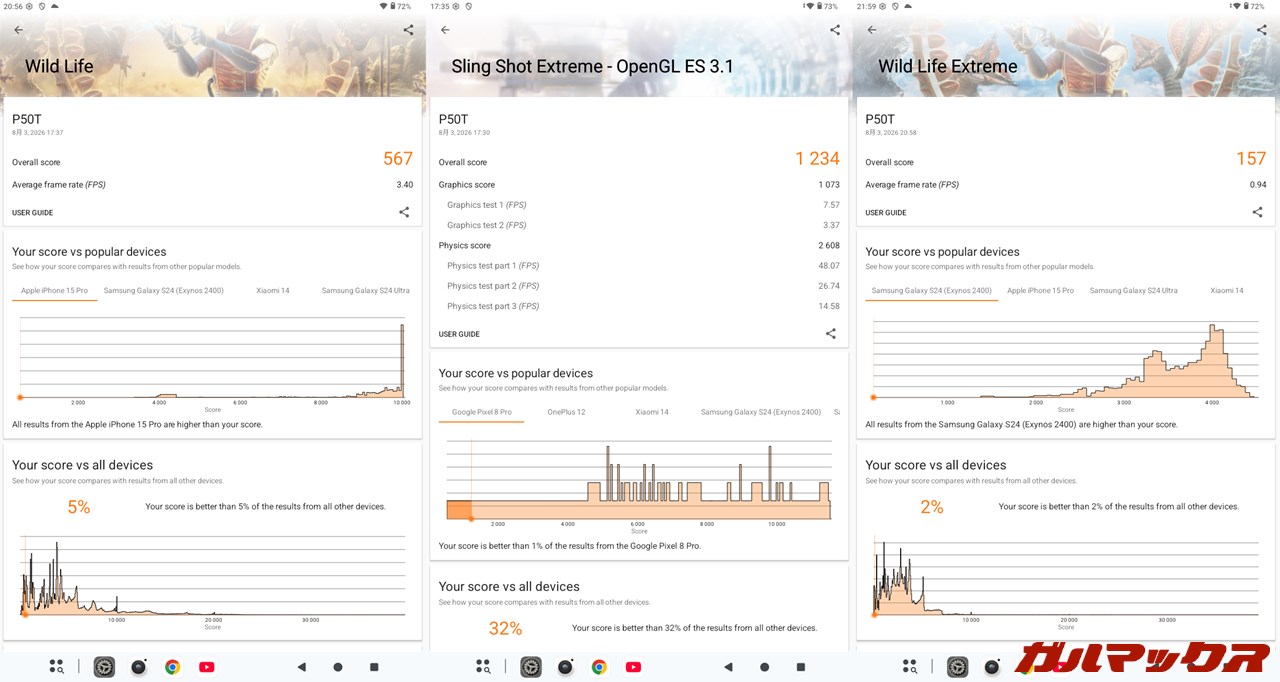Click Wild Life Extreme overall score 157
This screenshot has width=1280, height=682.
(1251, 159)
